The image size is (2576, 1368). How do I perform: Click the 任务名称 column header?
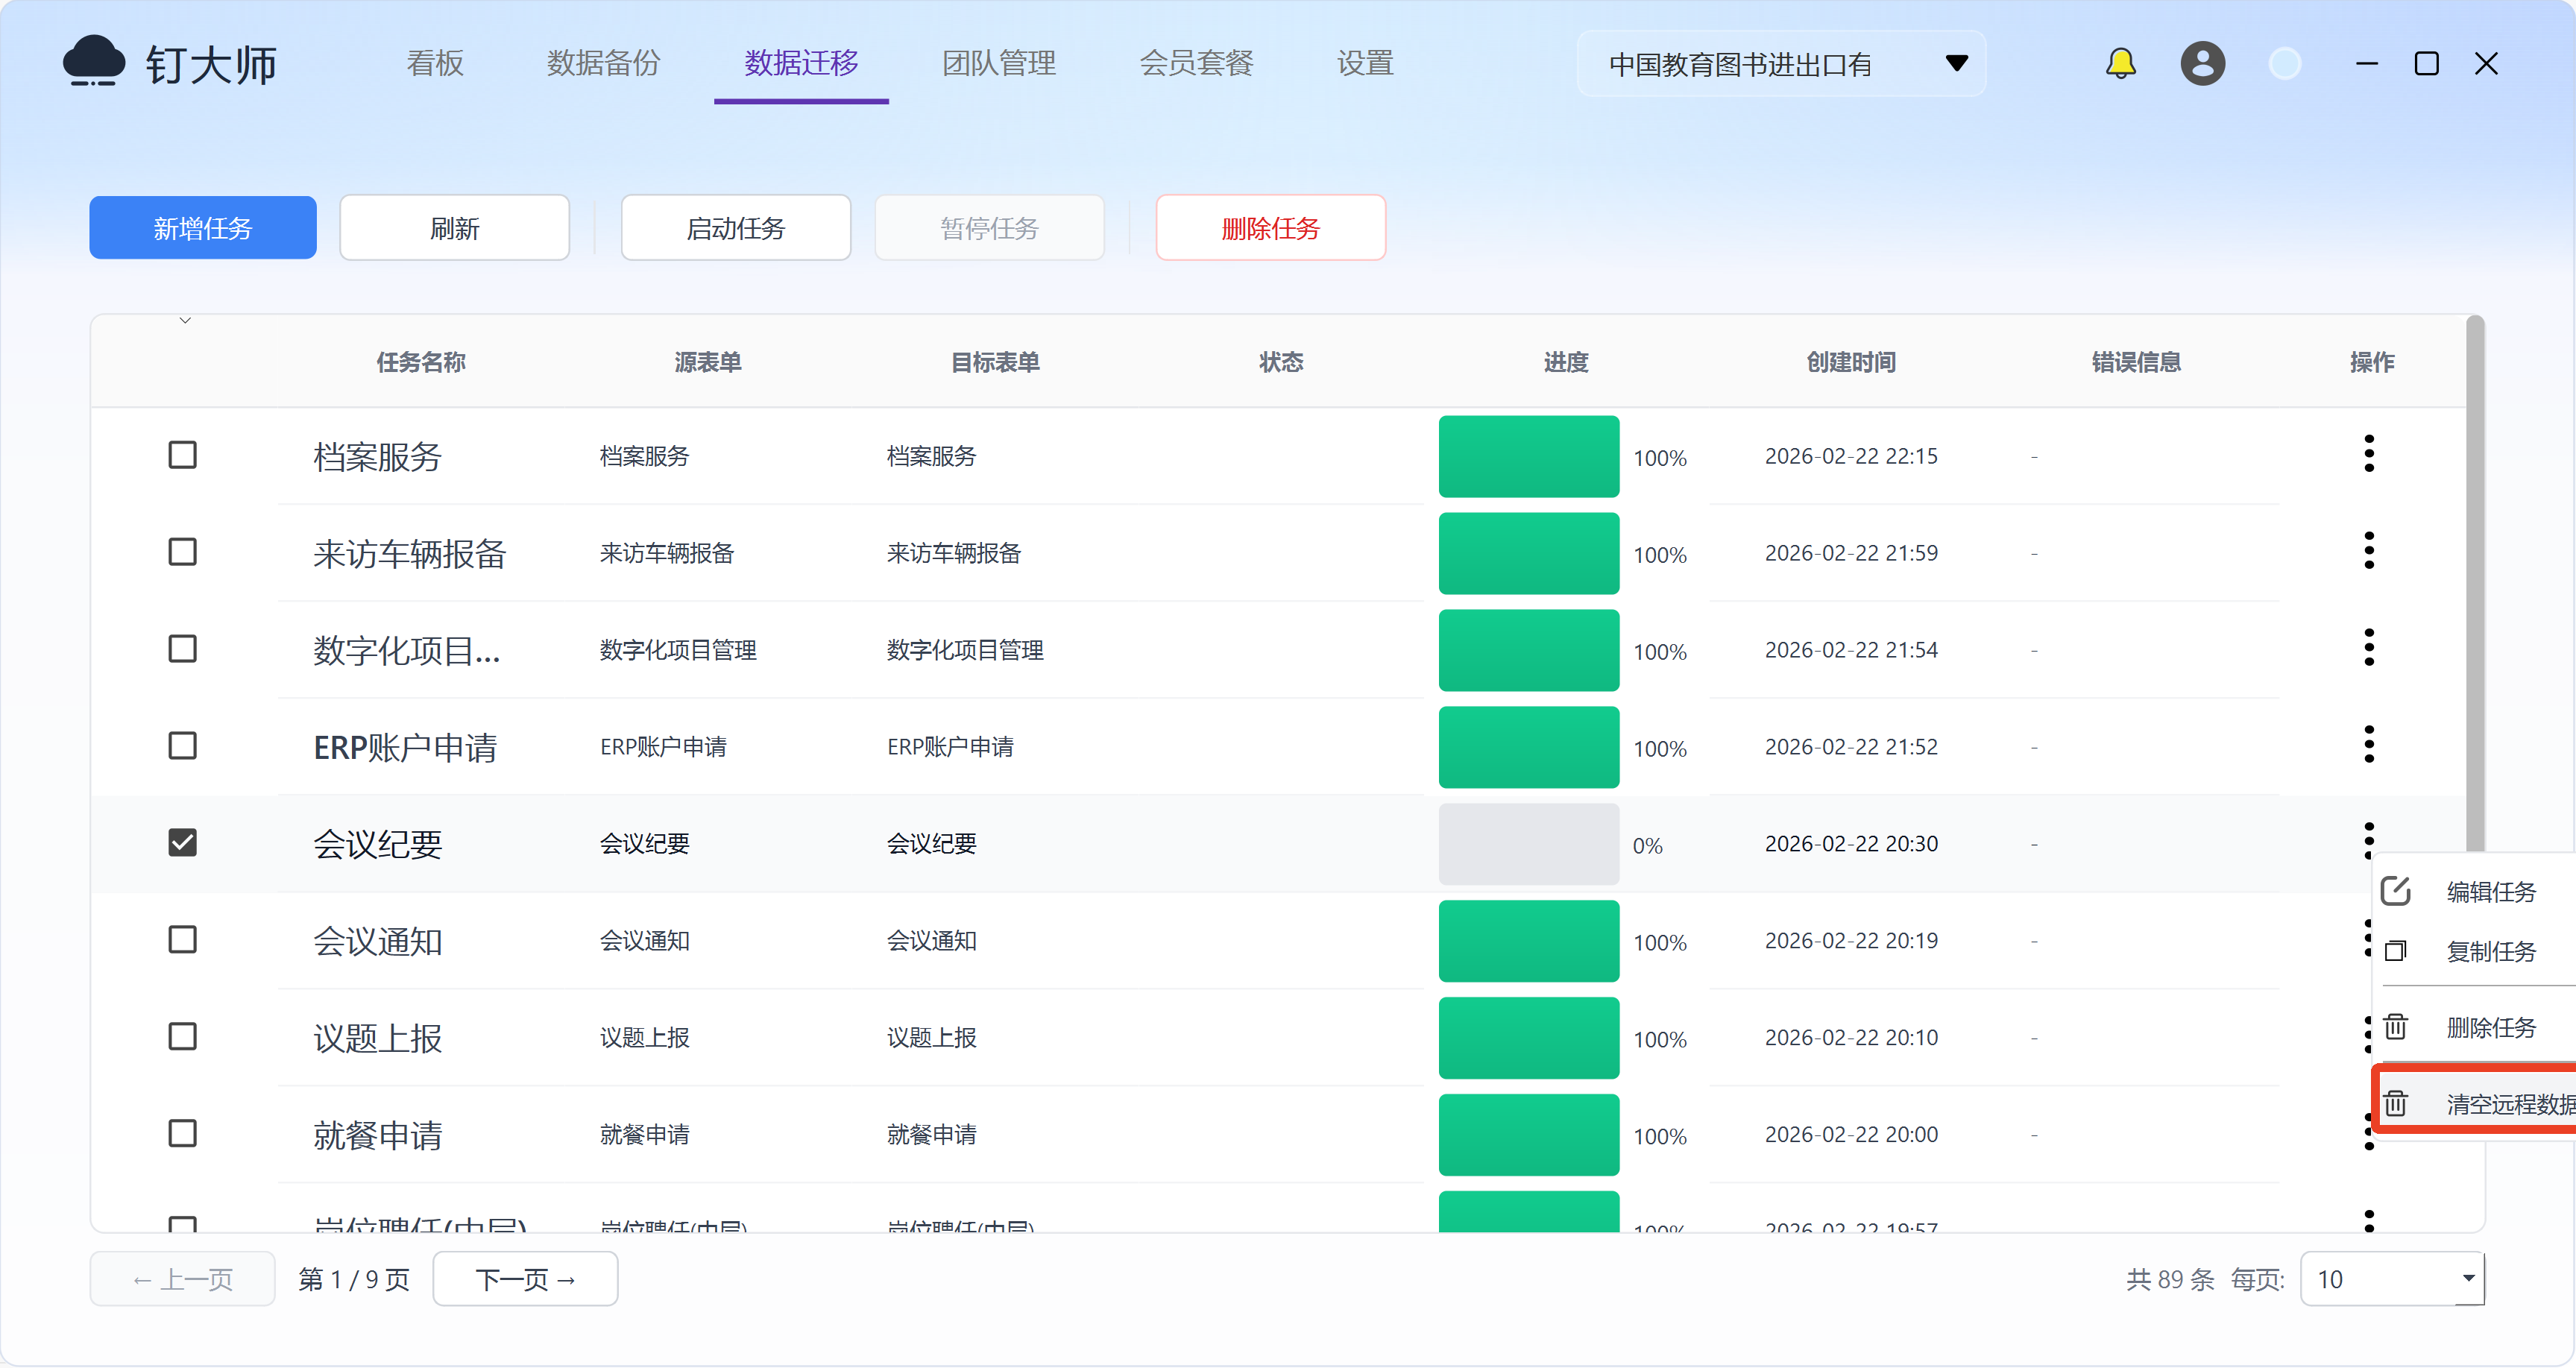[x=421, y=362]
